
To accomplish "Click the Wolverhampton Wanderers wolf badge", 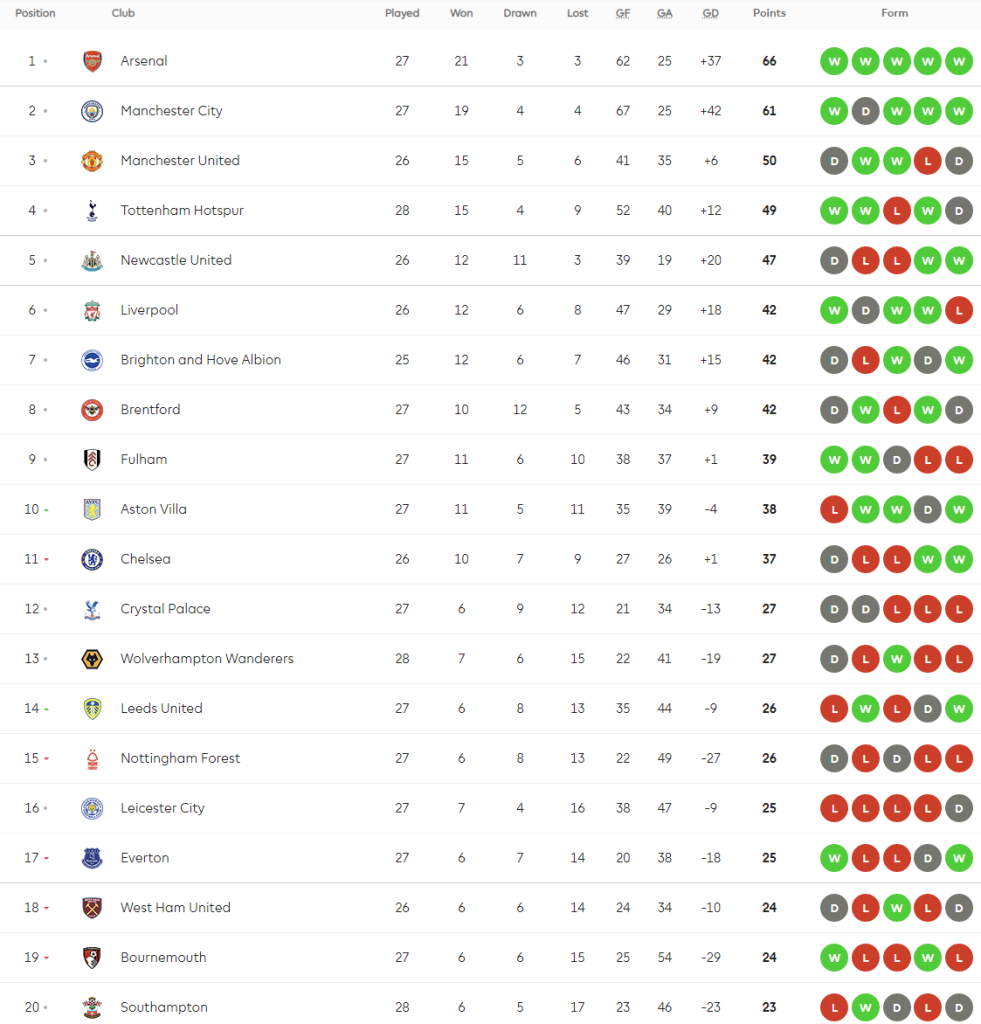I will pos(92,659).
